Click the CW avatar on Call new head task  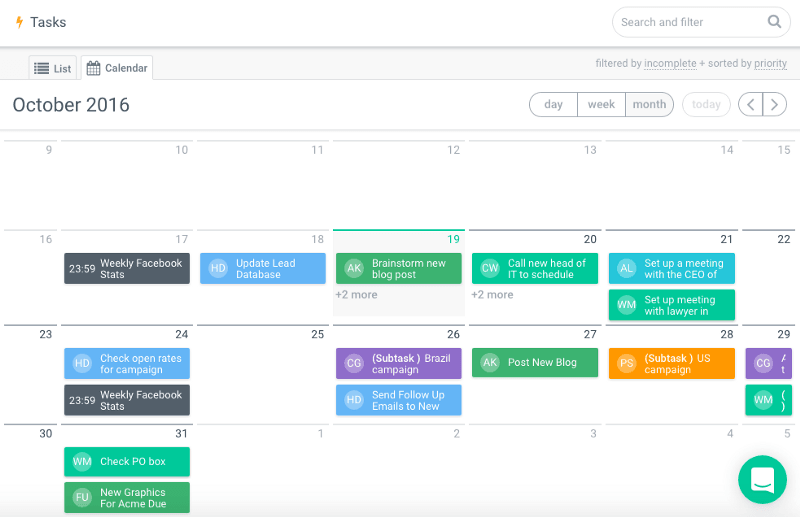click(x=489, y=268)
